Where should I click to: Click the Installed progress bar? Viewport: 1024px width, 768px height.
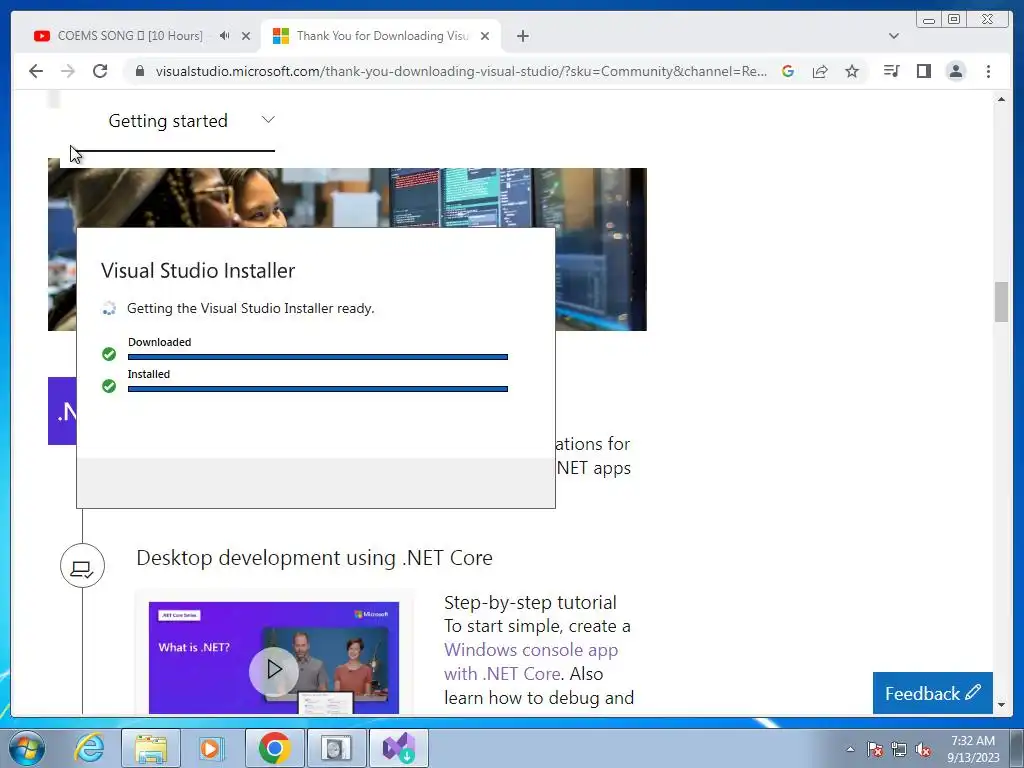(317, 389)
